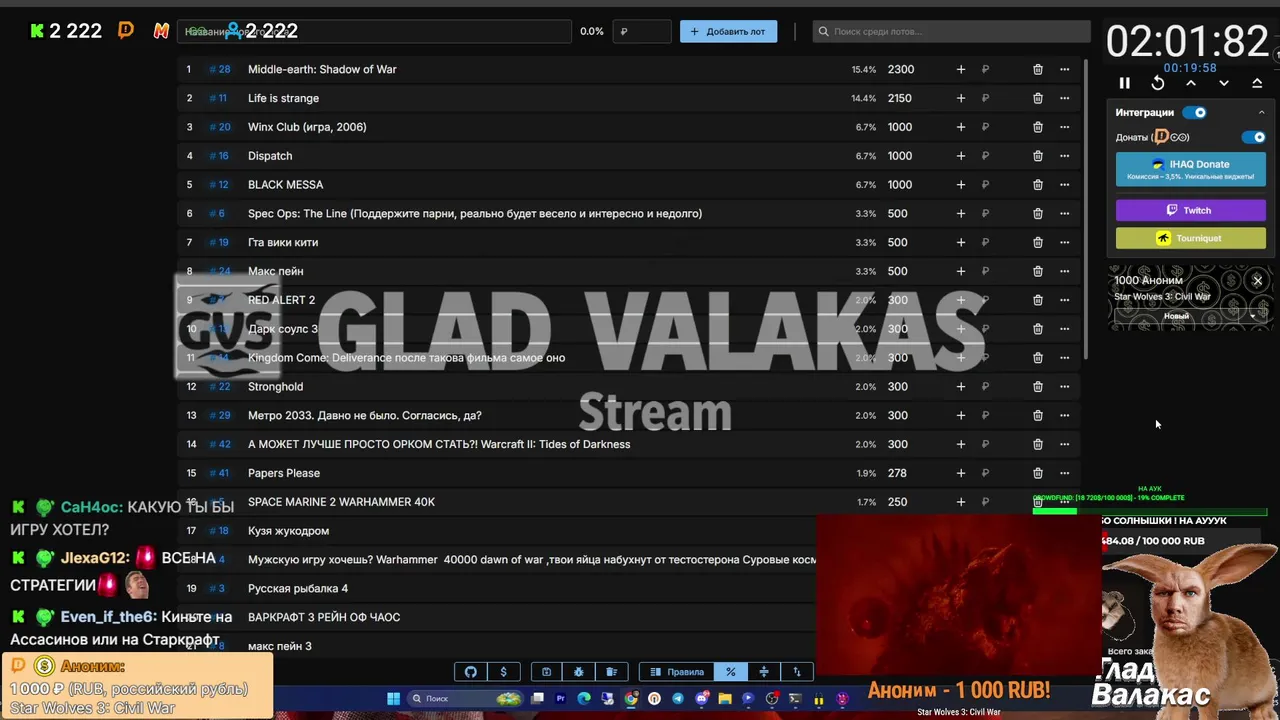This screenshot has height=720, width=1280.
Task: Connect the Tourniquet integration
Action: pyautogui.click(x=1190, y=238)
